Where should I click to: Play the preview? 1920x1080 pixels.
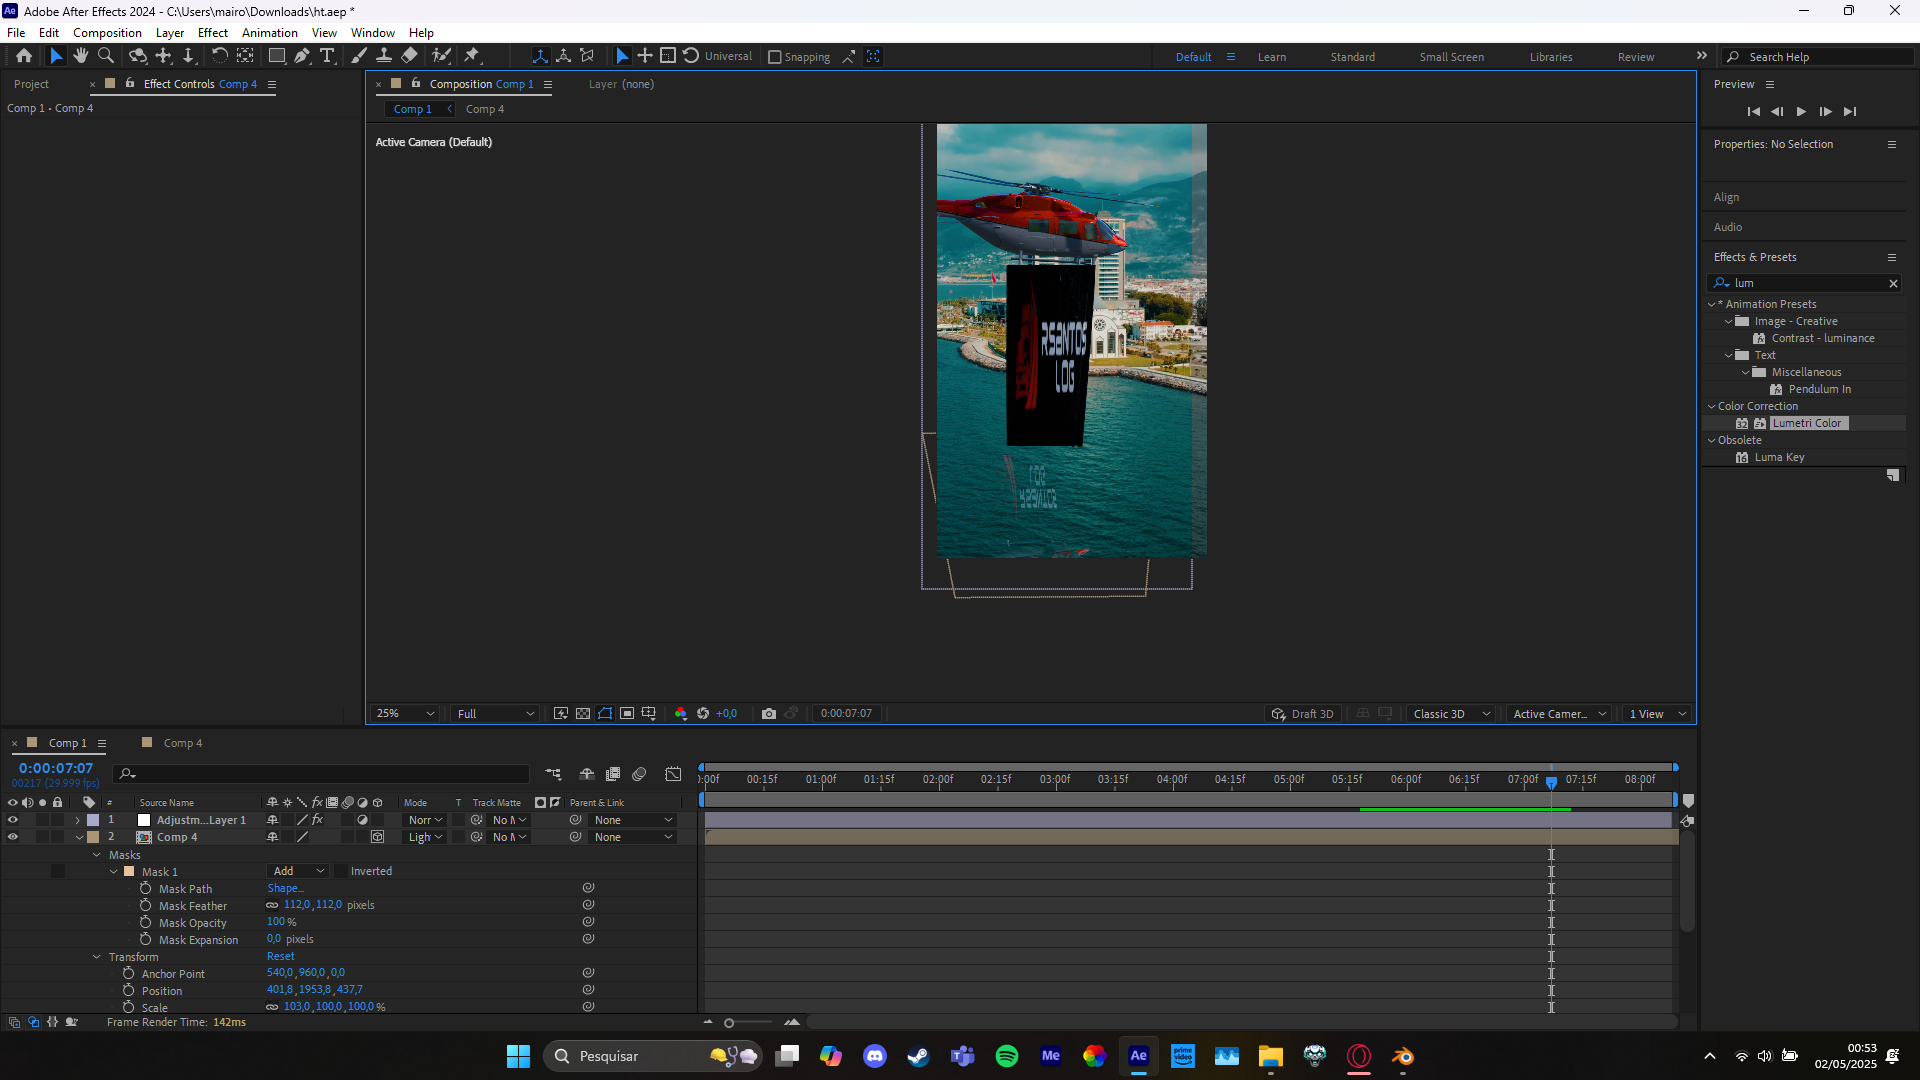click(1801, 112)
